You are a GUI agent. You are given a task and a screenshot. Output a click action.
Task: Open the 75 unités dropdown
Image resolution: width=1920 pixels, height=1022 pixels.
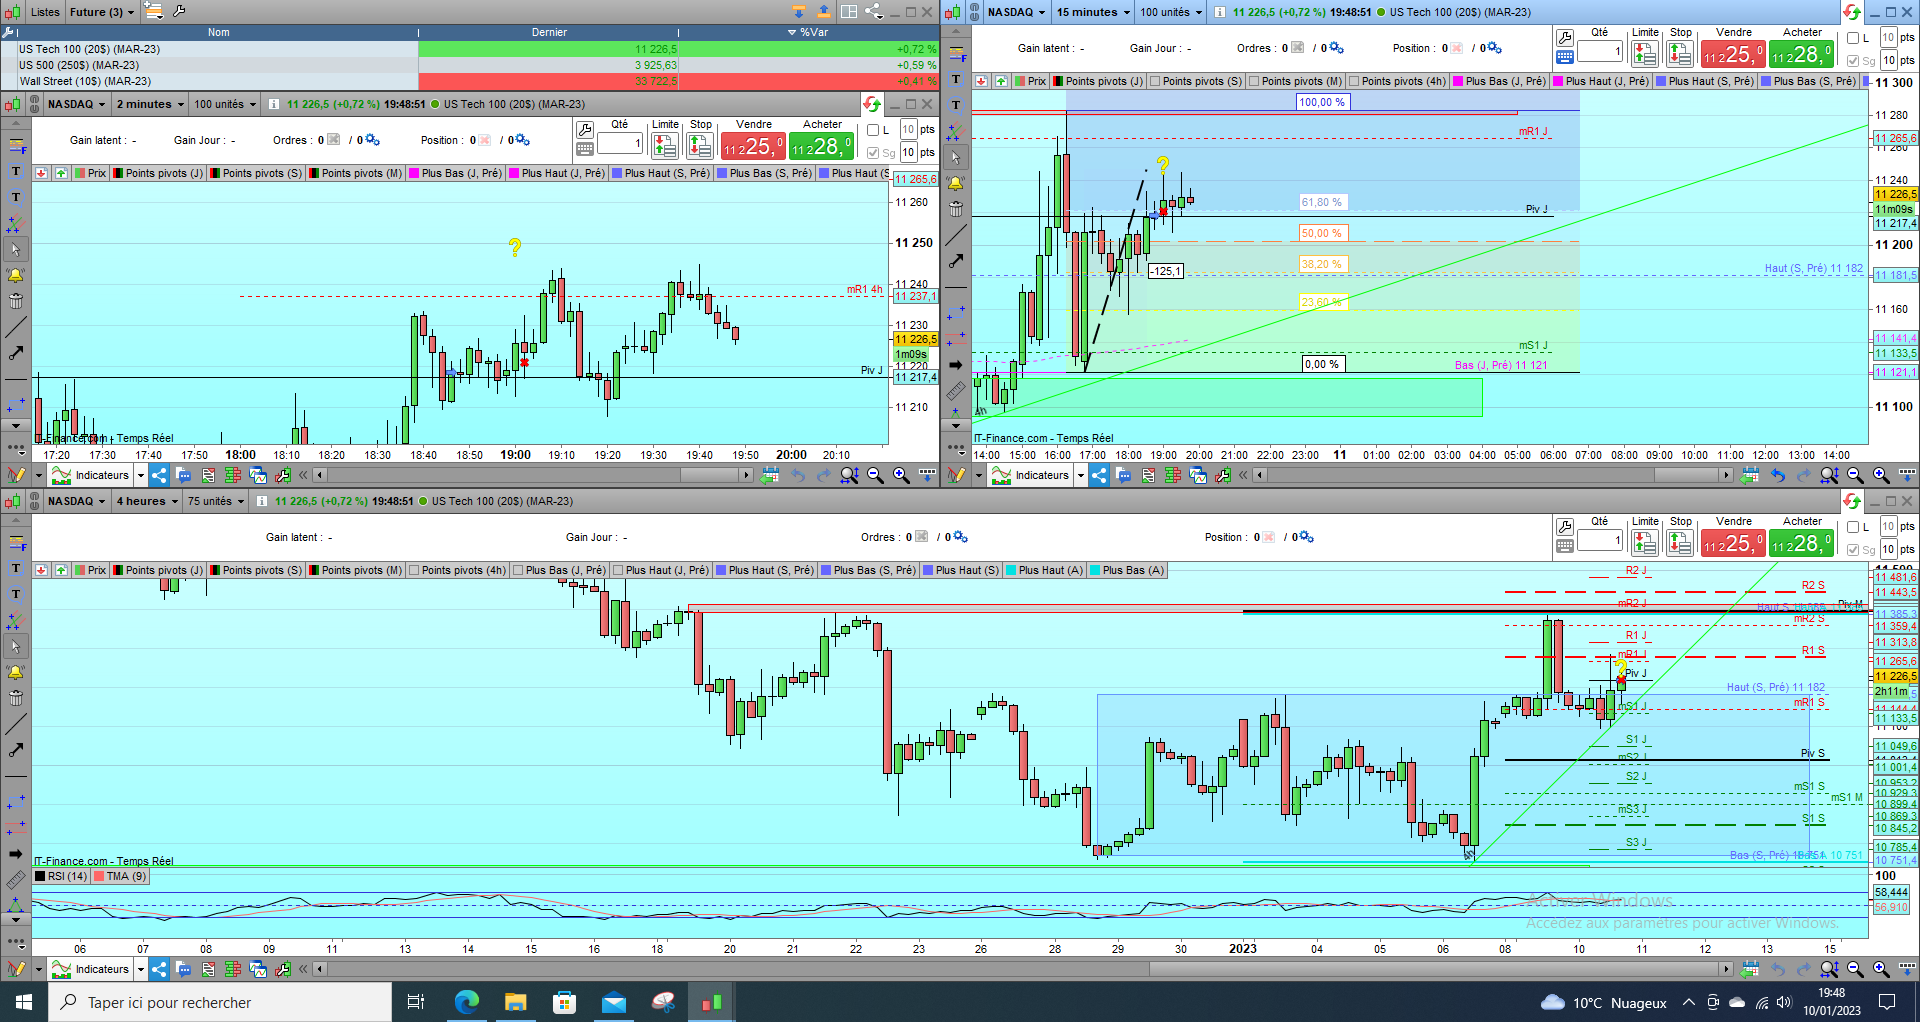click(215, 501)
